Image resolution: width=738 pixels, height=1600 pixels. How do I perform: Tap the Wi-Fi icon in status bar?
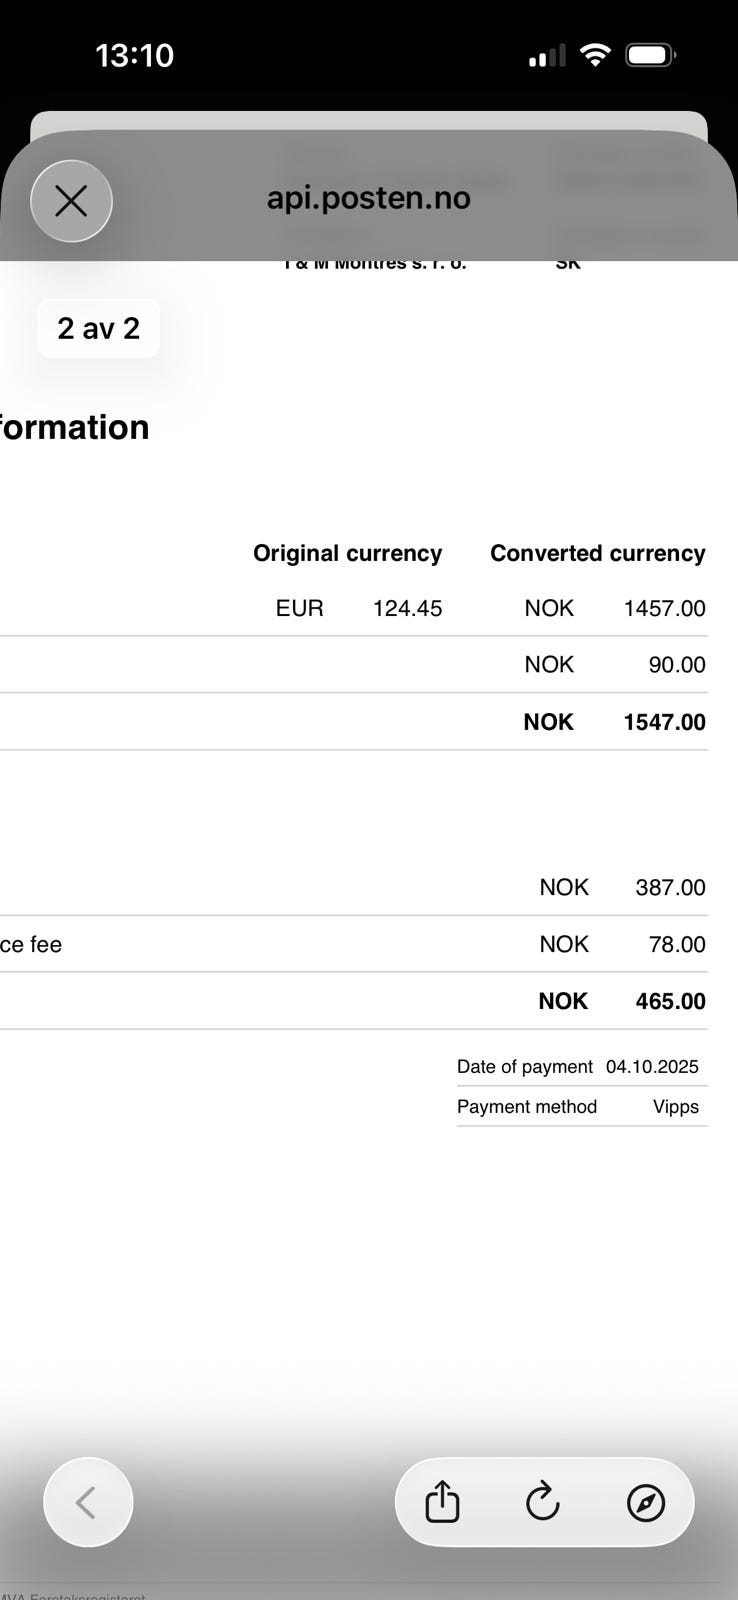[x=595, y=55]
